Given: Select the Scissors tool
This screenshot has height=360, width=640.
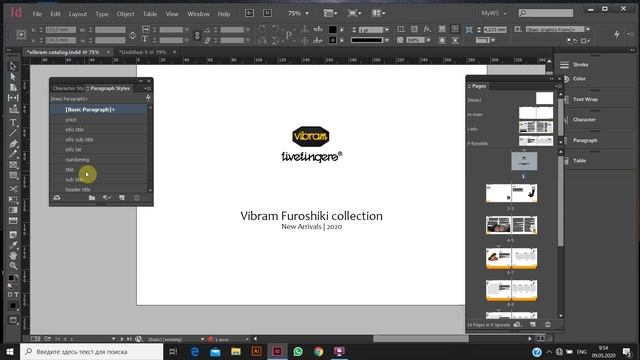Looking at the screenshot, I should pyautogui.click(x=13, y=189).
